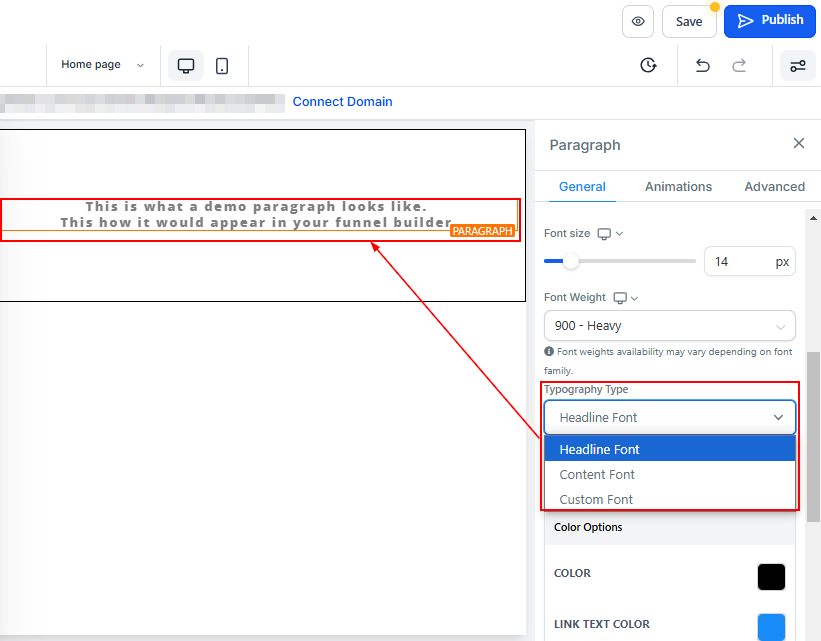Click the eye preview icon
The height and width of the screenshot is (641, 821).
(638, 21)
